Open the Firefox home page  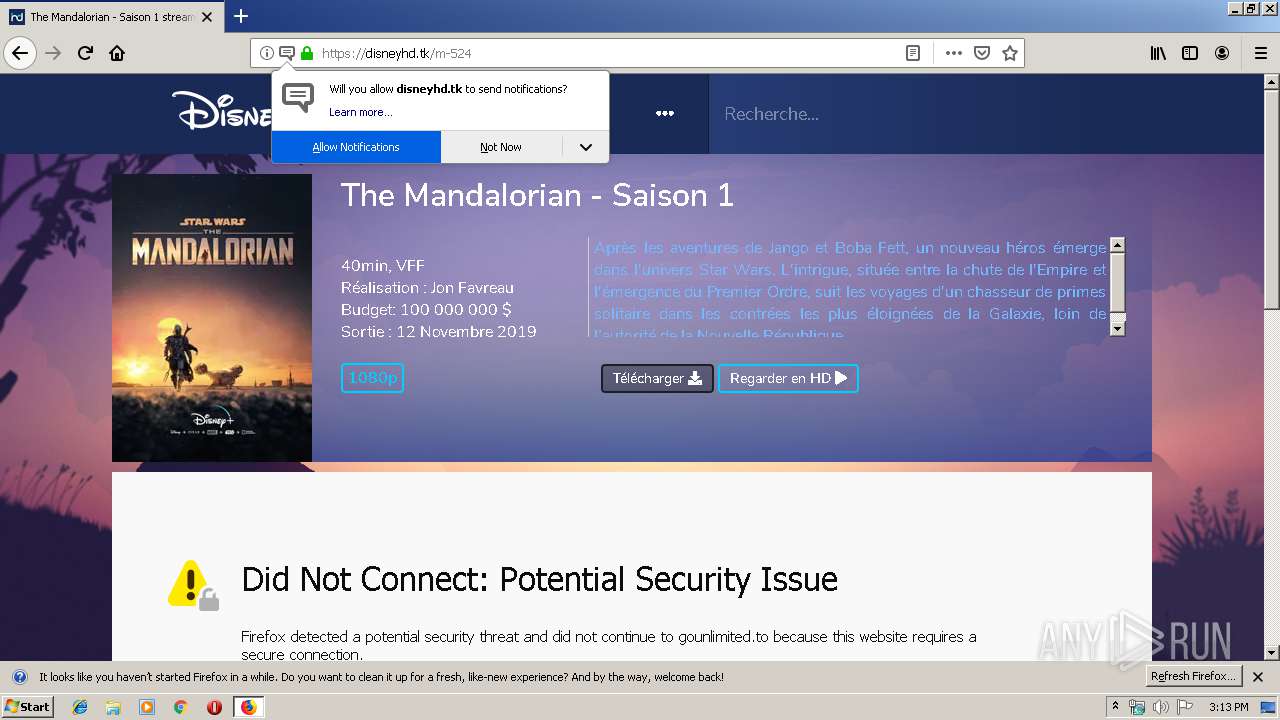pyautogui.click(x=117, y=53)
